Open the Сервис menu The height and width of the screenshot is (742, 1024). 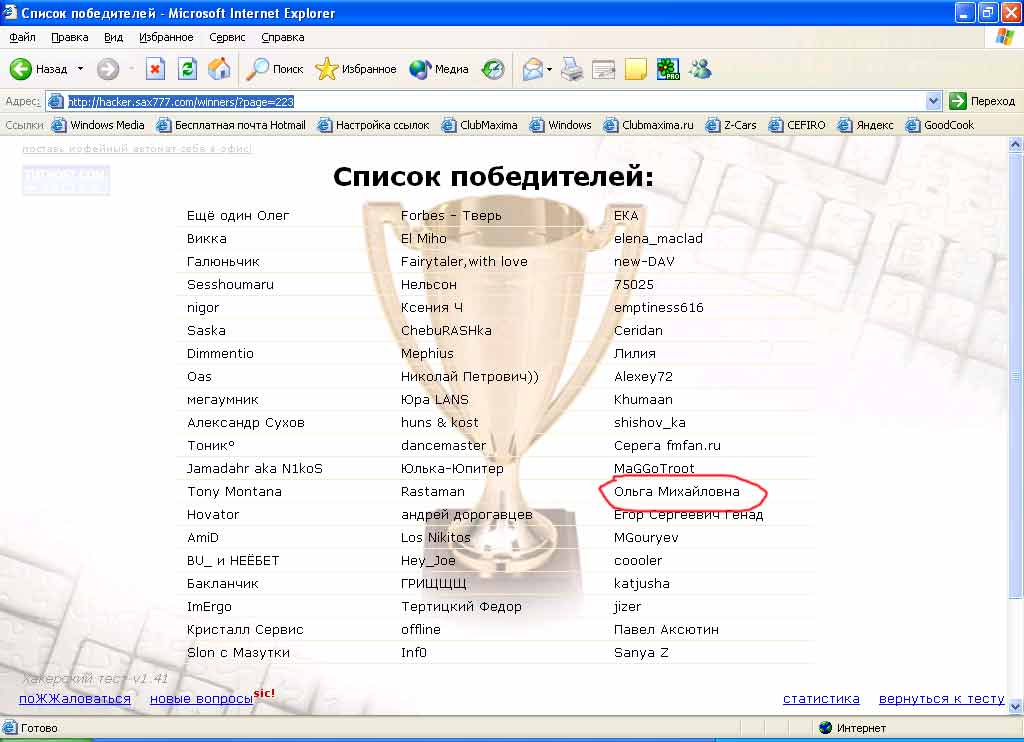(x=227, y=37)
